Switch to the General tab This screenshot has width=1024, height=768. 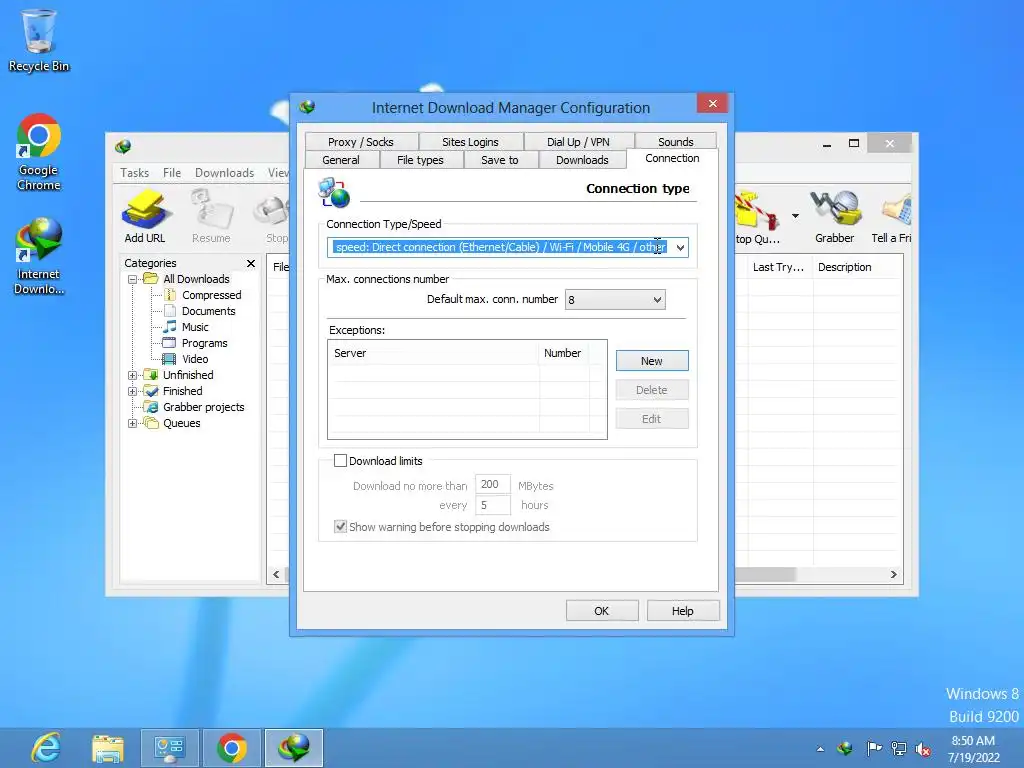point(341,160)
